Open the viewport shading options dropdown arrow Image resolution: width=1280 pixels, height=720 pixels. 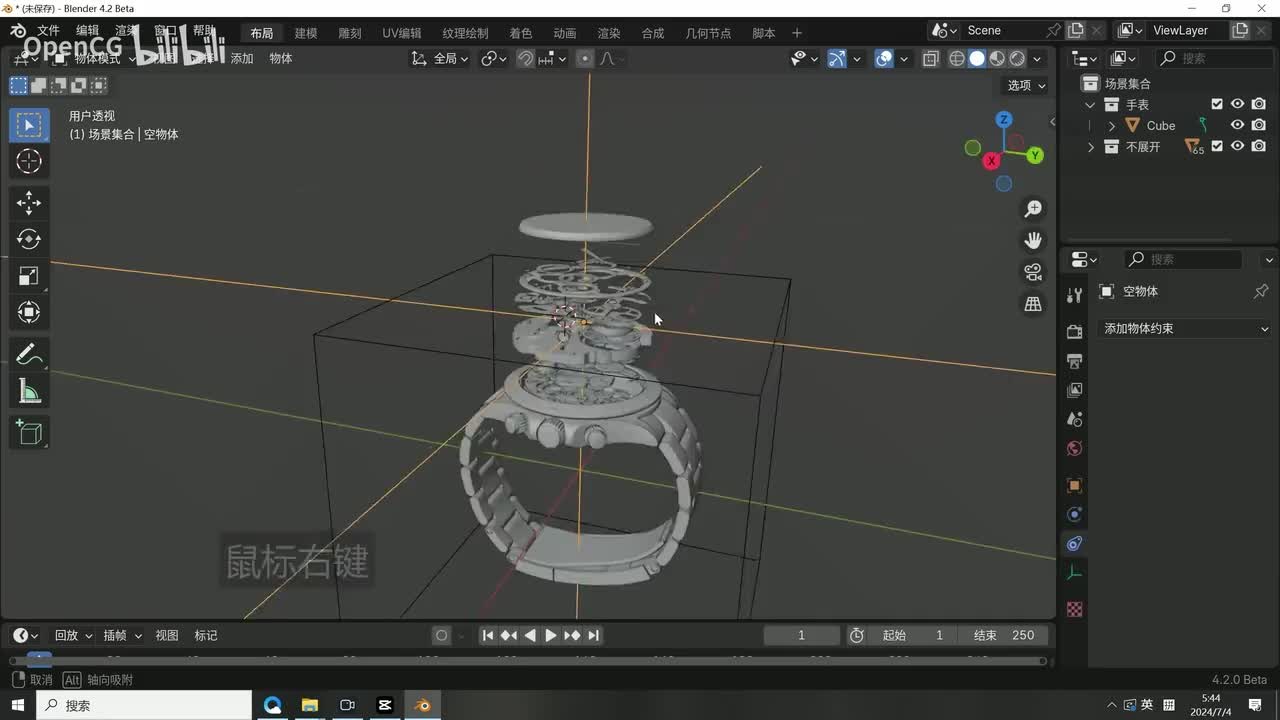tap(1037, 59)
